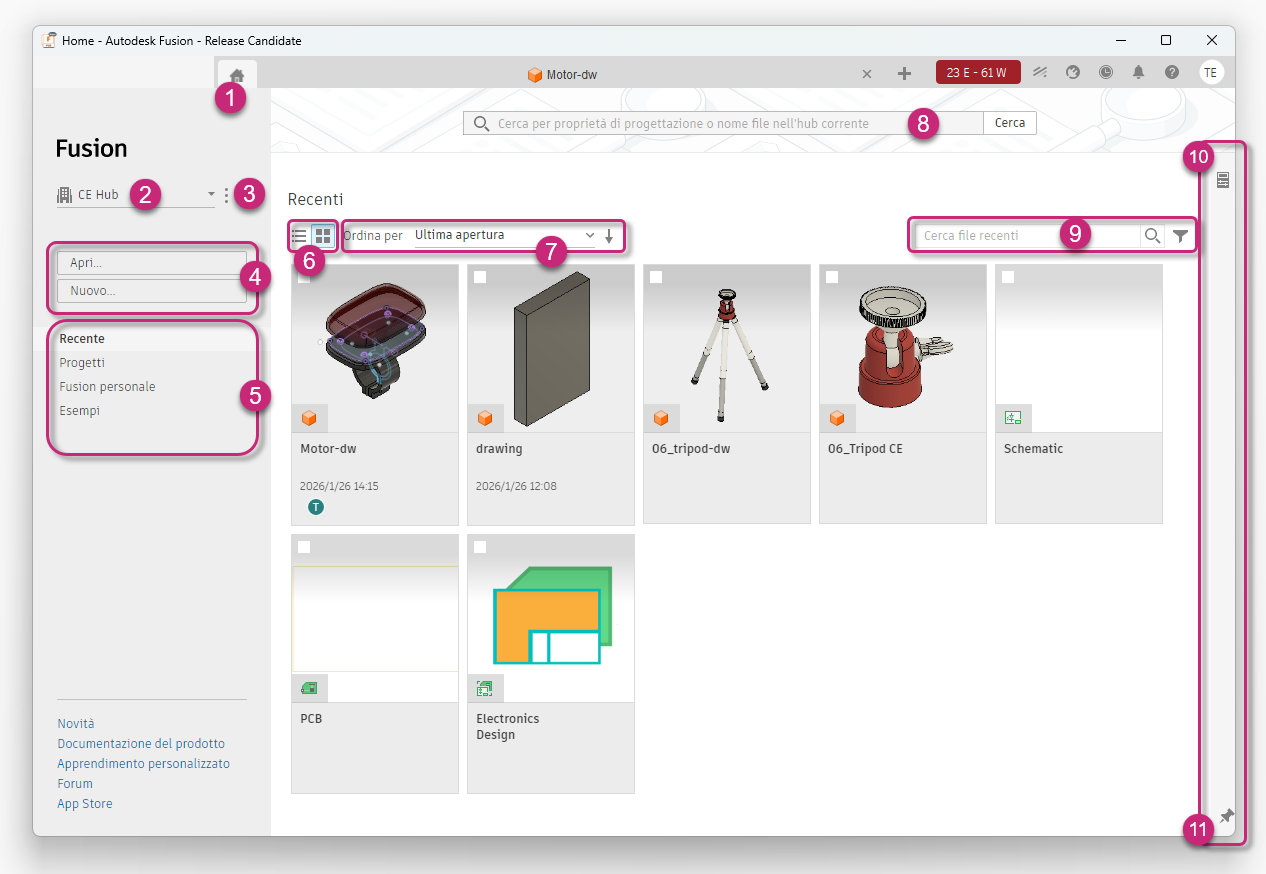Open the 06_Tripod CE thumbnail

click(x=903, y=348)
